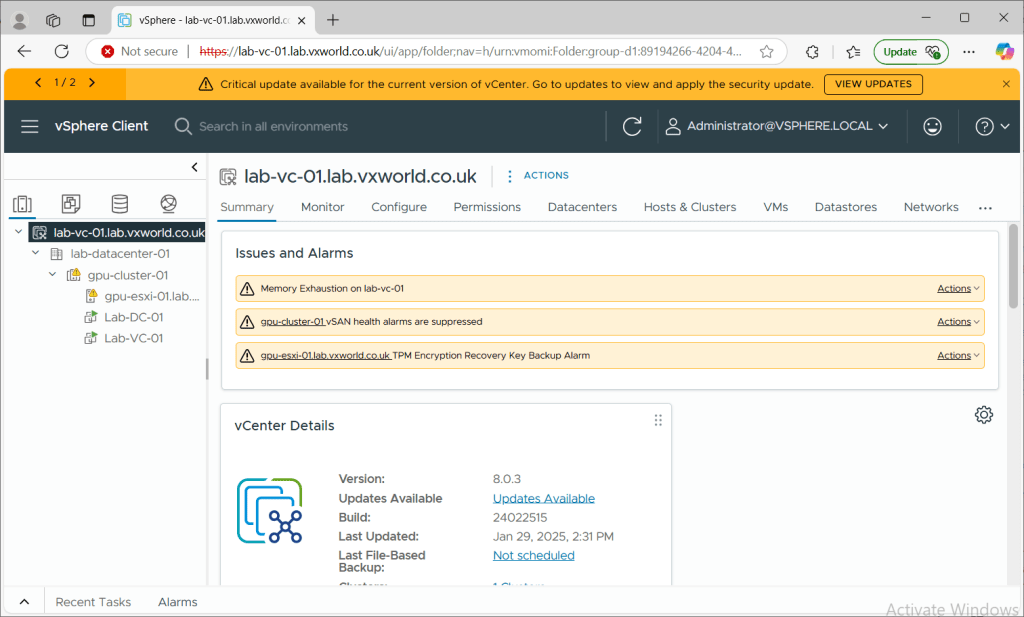Click the VIEW UPDATES button

tap(873, 84)
